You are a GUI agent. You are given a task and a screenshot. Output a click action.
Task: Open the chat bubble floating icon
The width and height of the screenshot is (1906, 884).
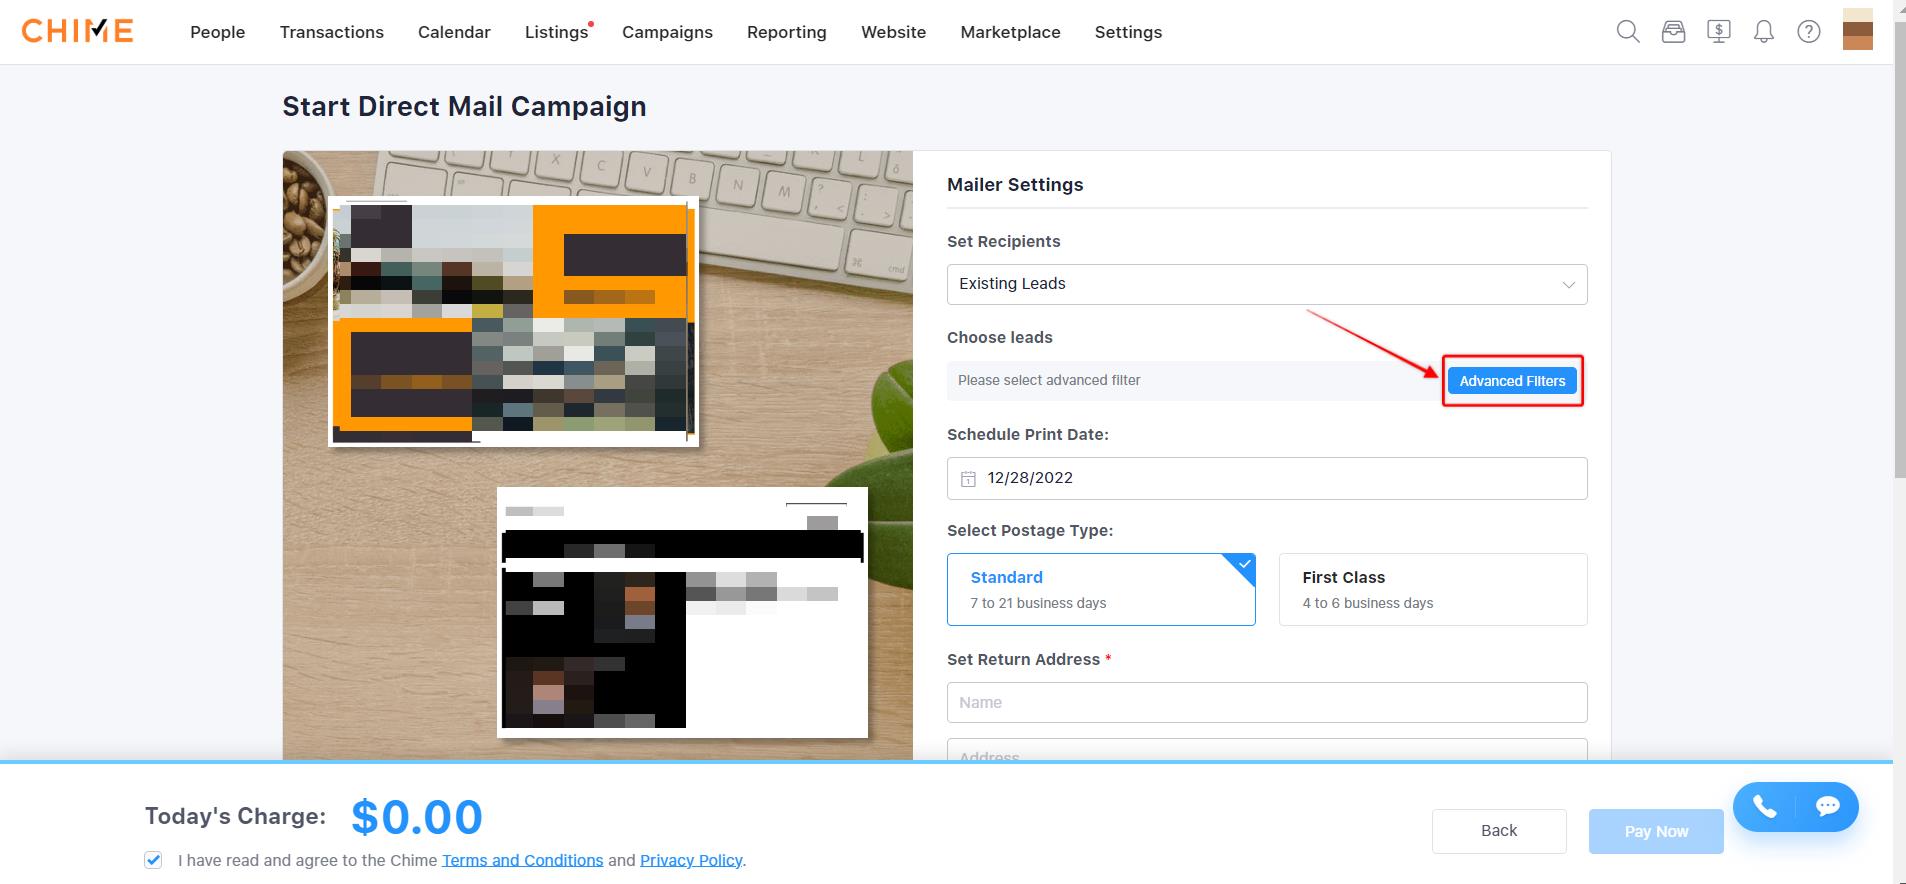(x=1828, y=807)
